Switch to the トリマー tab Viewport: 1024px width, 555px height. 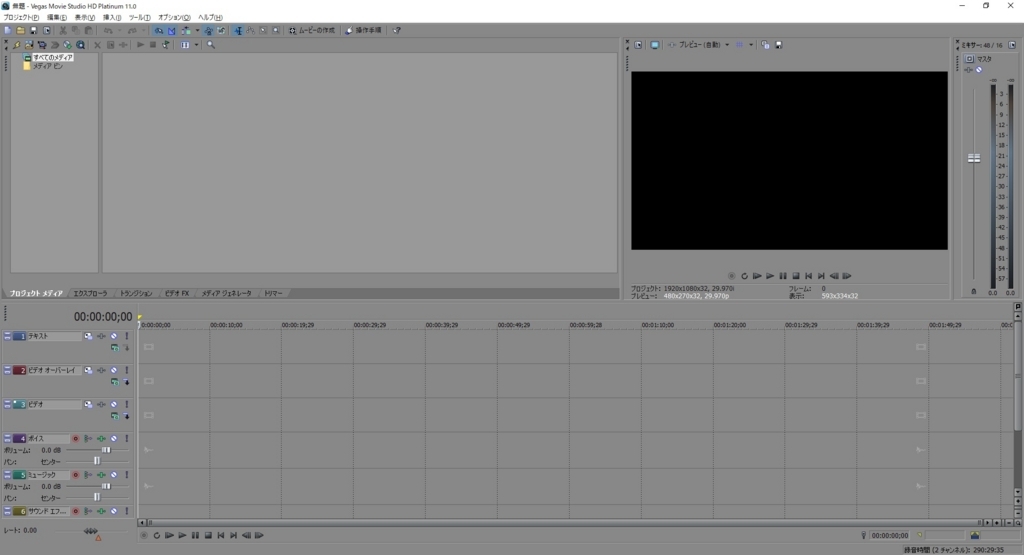[273, 294]
